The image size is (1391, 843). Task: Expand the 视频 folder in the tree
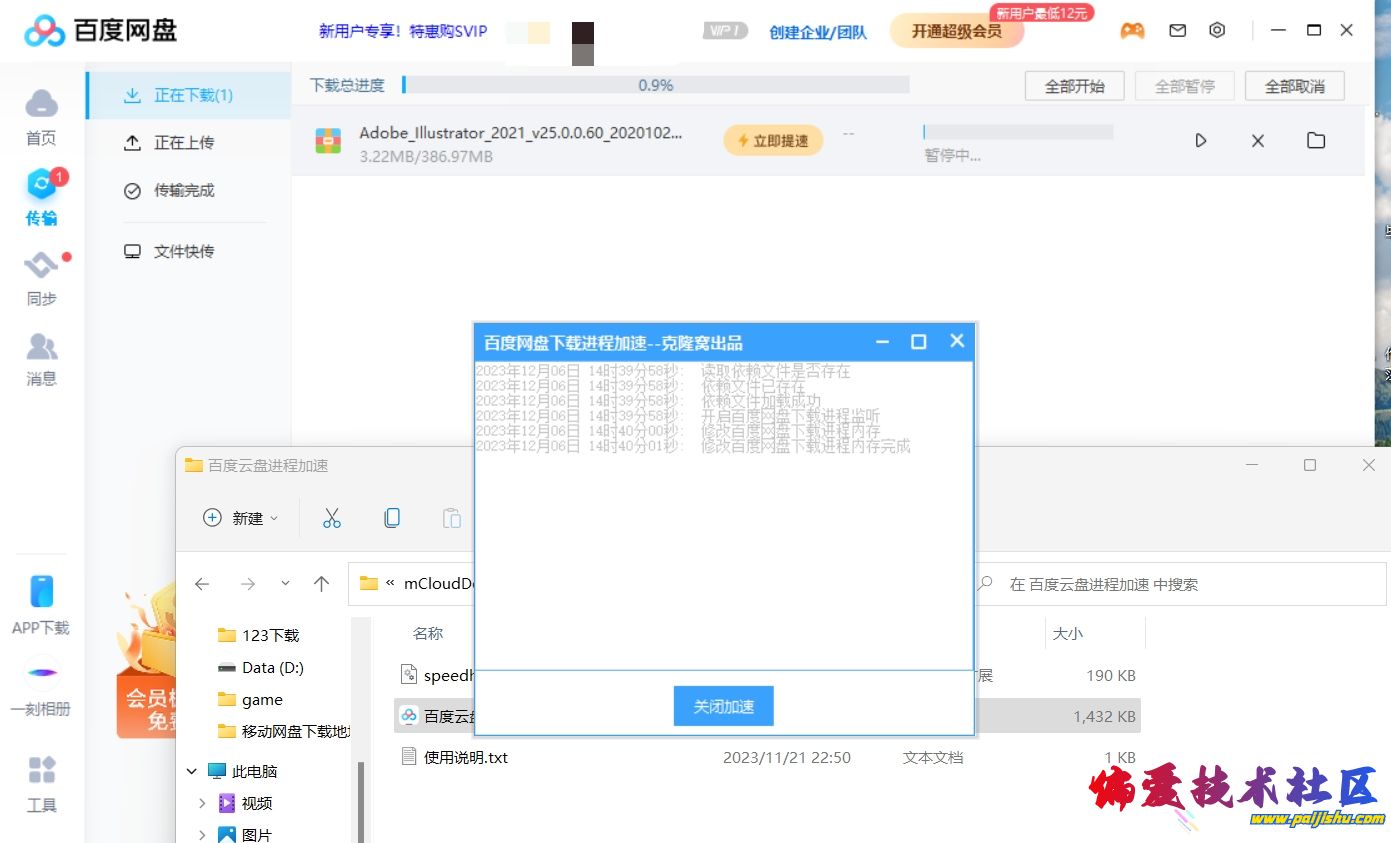point(201,803)
